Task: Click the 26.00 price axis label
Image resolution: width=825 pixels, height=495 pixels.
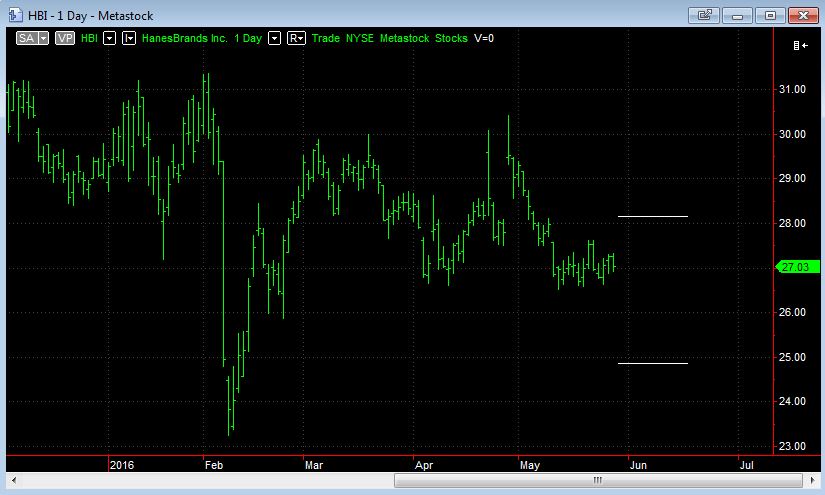Action: 792,312
